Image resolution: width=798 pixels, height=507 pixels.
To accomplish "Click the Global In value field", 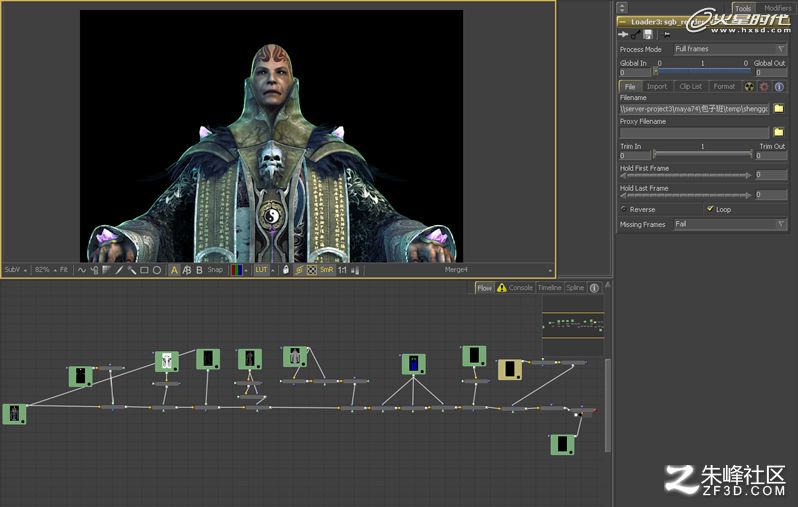I will [635, 72].
